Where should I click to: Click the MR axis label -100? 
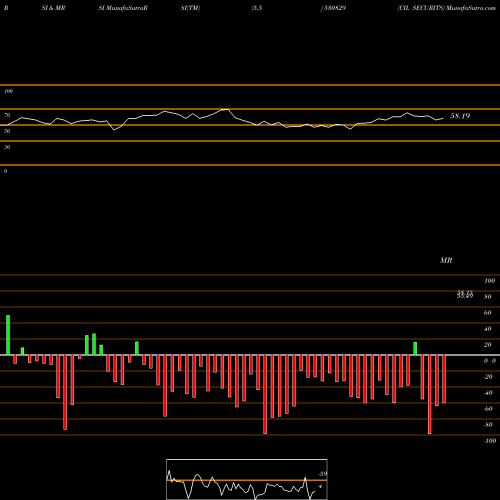(490, 441)
